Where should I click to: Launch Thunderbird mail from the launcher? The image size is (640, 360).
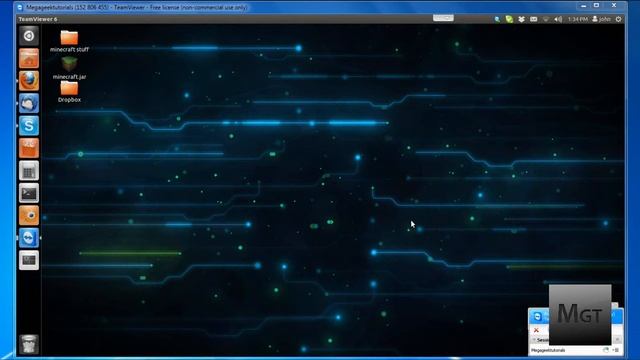pos(29,103)
